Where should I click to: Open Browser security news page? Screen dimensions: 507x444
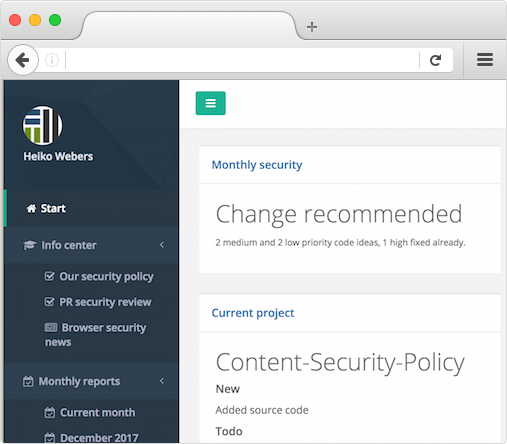(x=95, y=335)
